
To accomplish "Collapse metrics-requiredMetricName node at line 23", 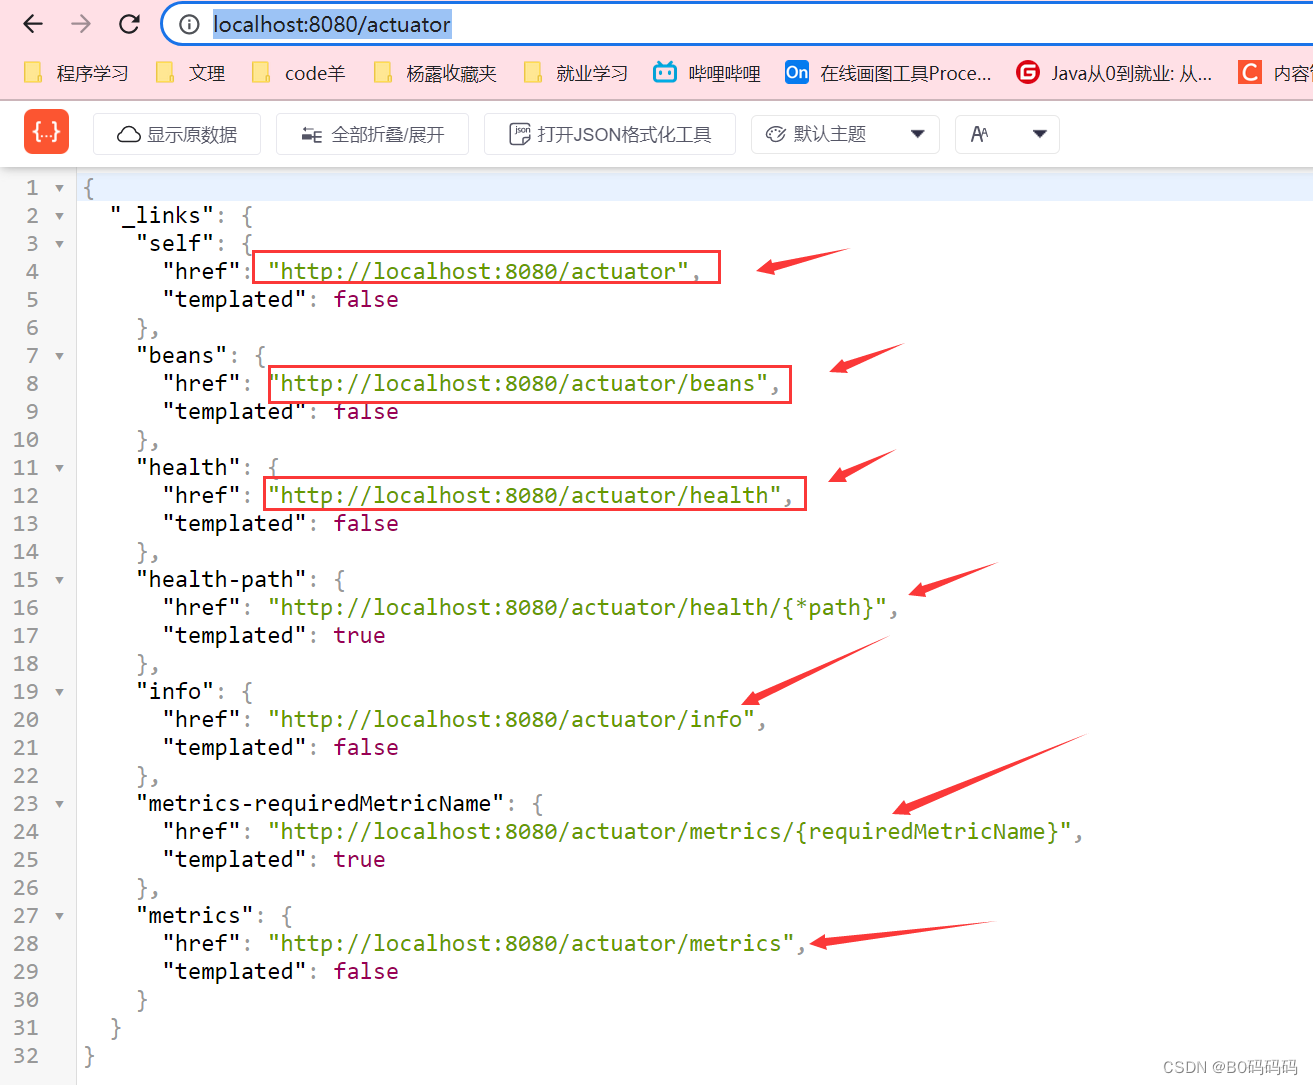I will 59,804.
